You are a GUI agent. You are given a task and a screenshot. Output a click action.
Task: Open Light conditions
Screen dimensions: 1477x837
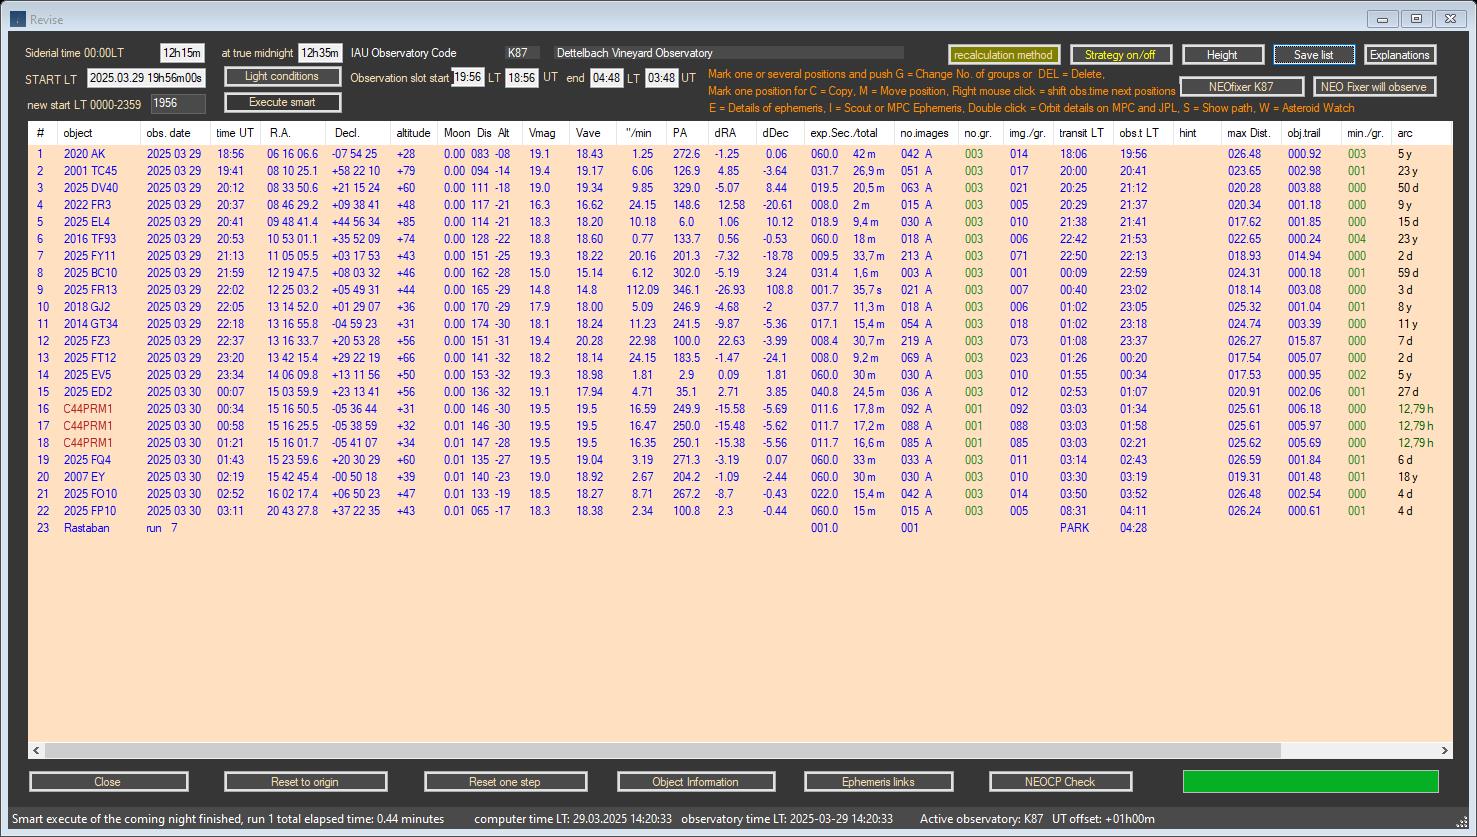coord(282,76)
